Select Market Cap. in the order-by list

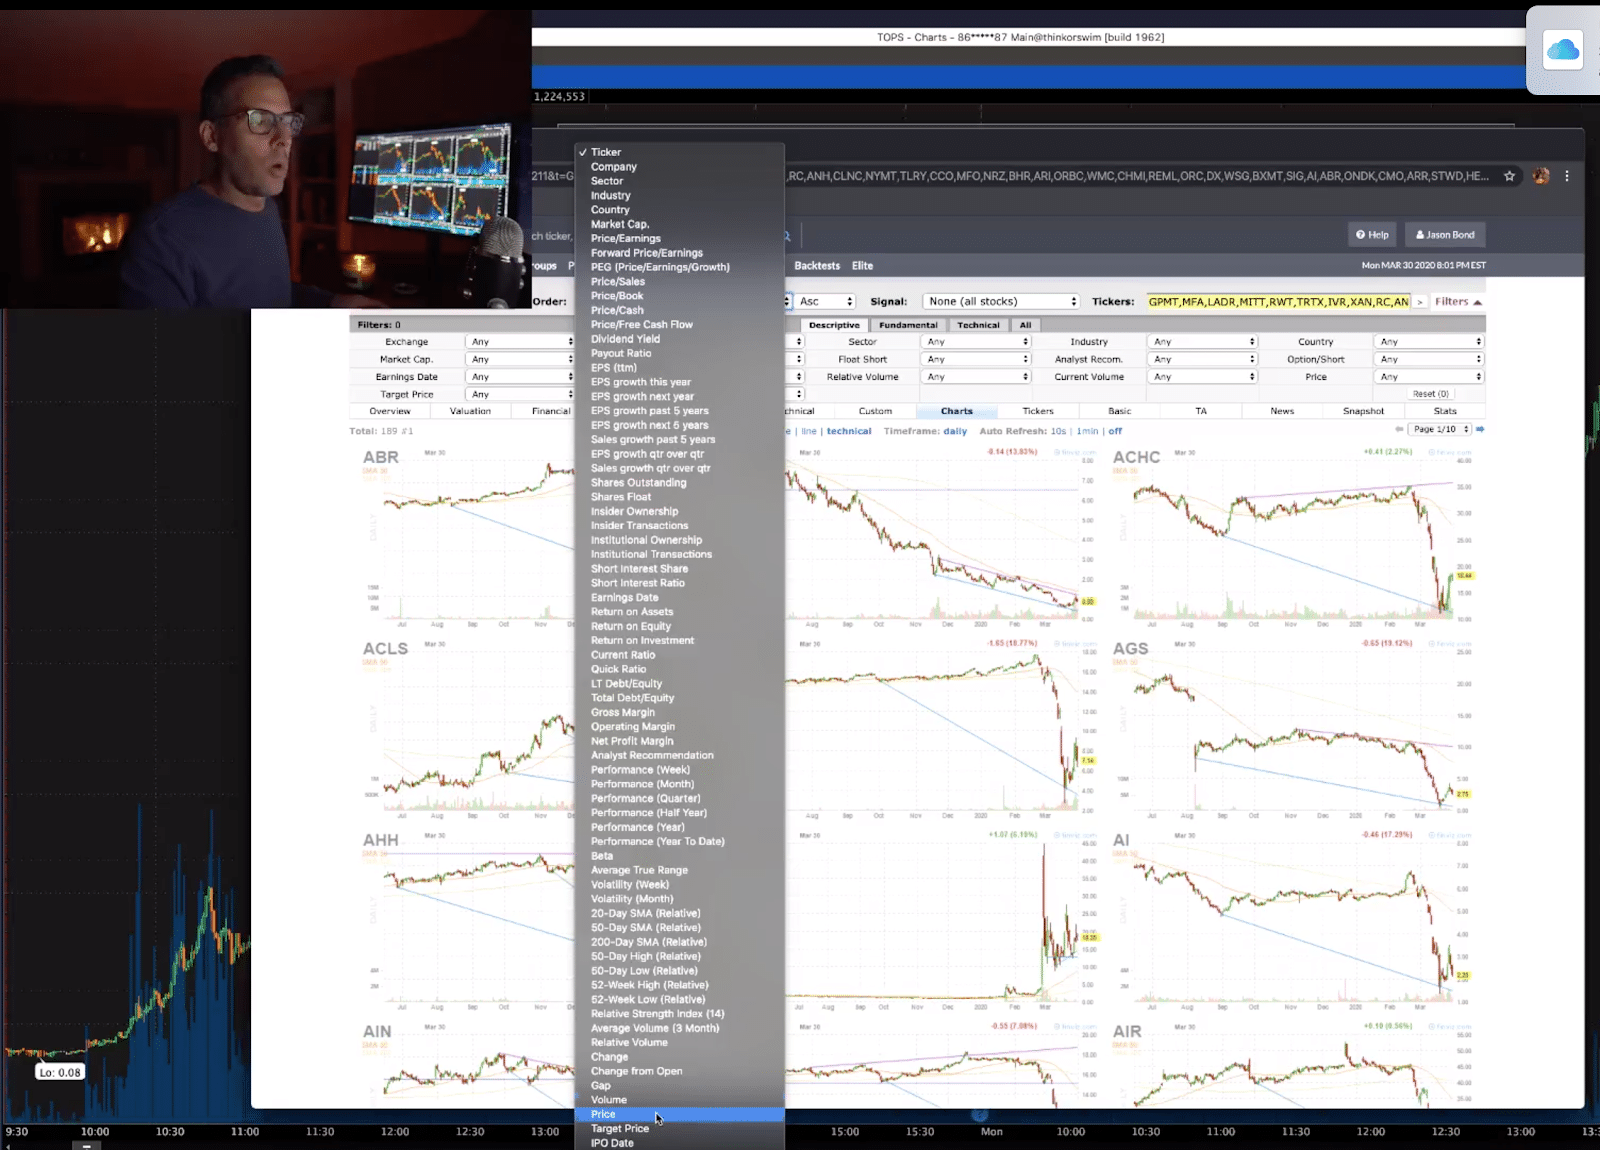click(680, 224)
